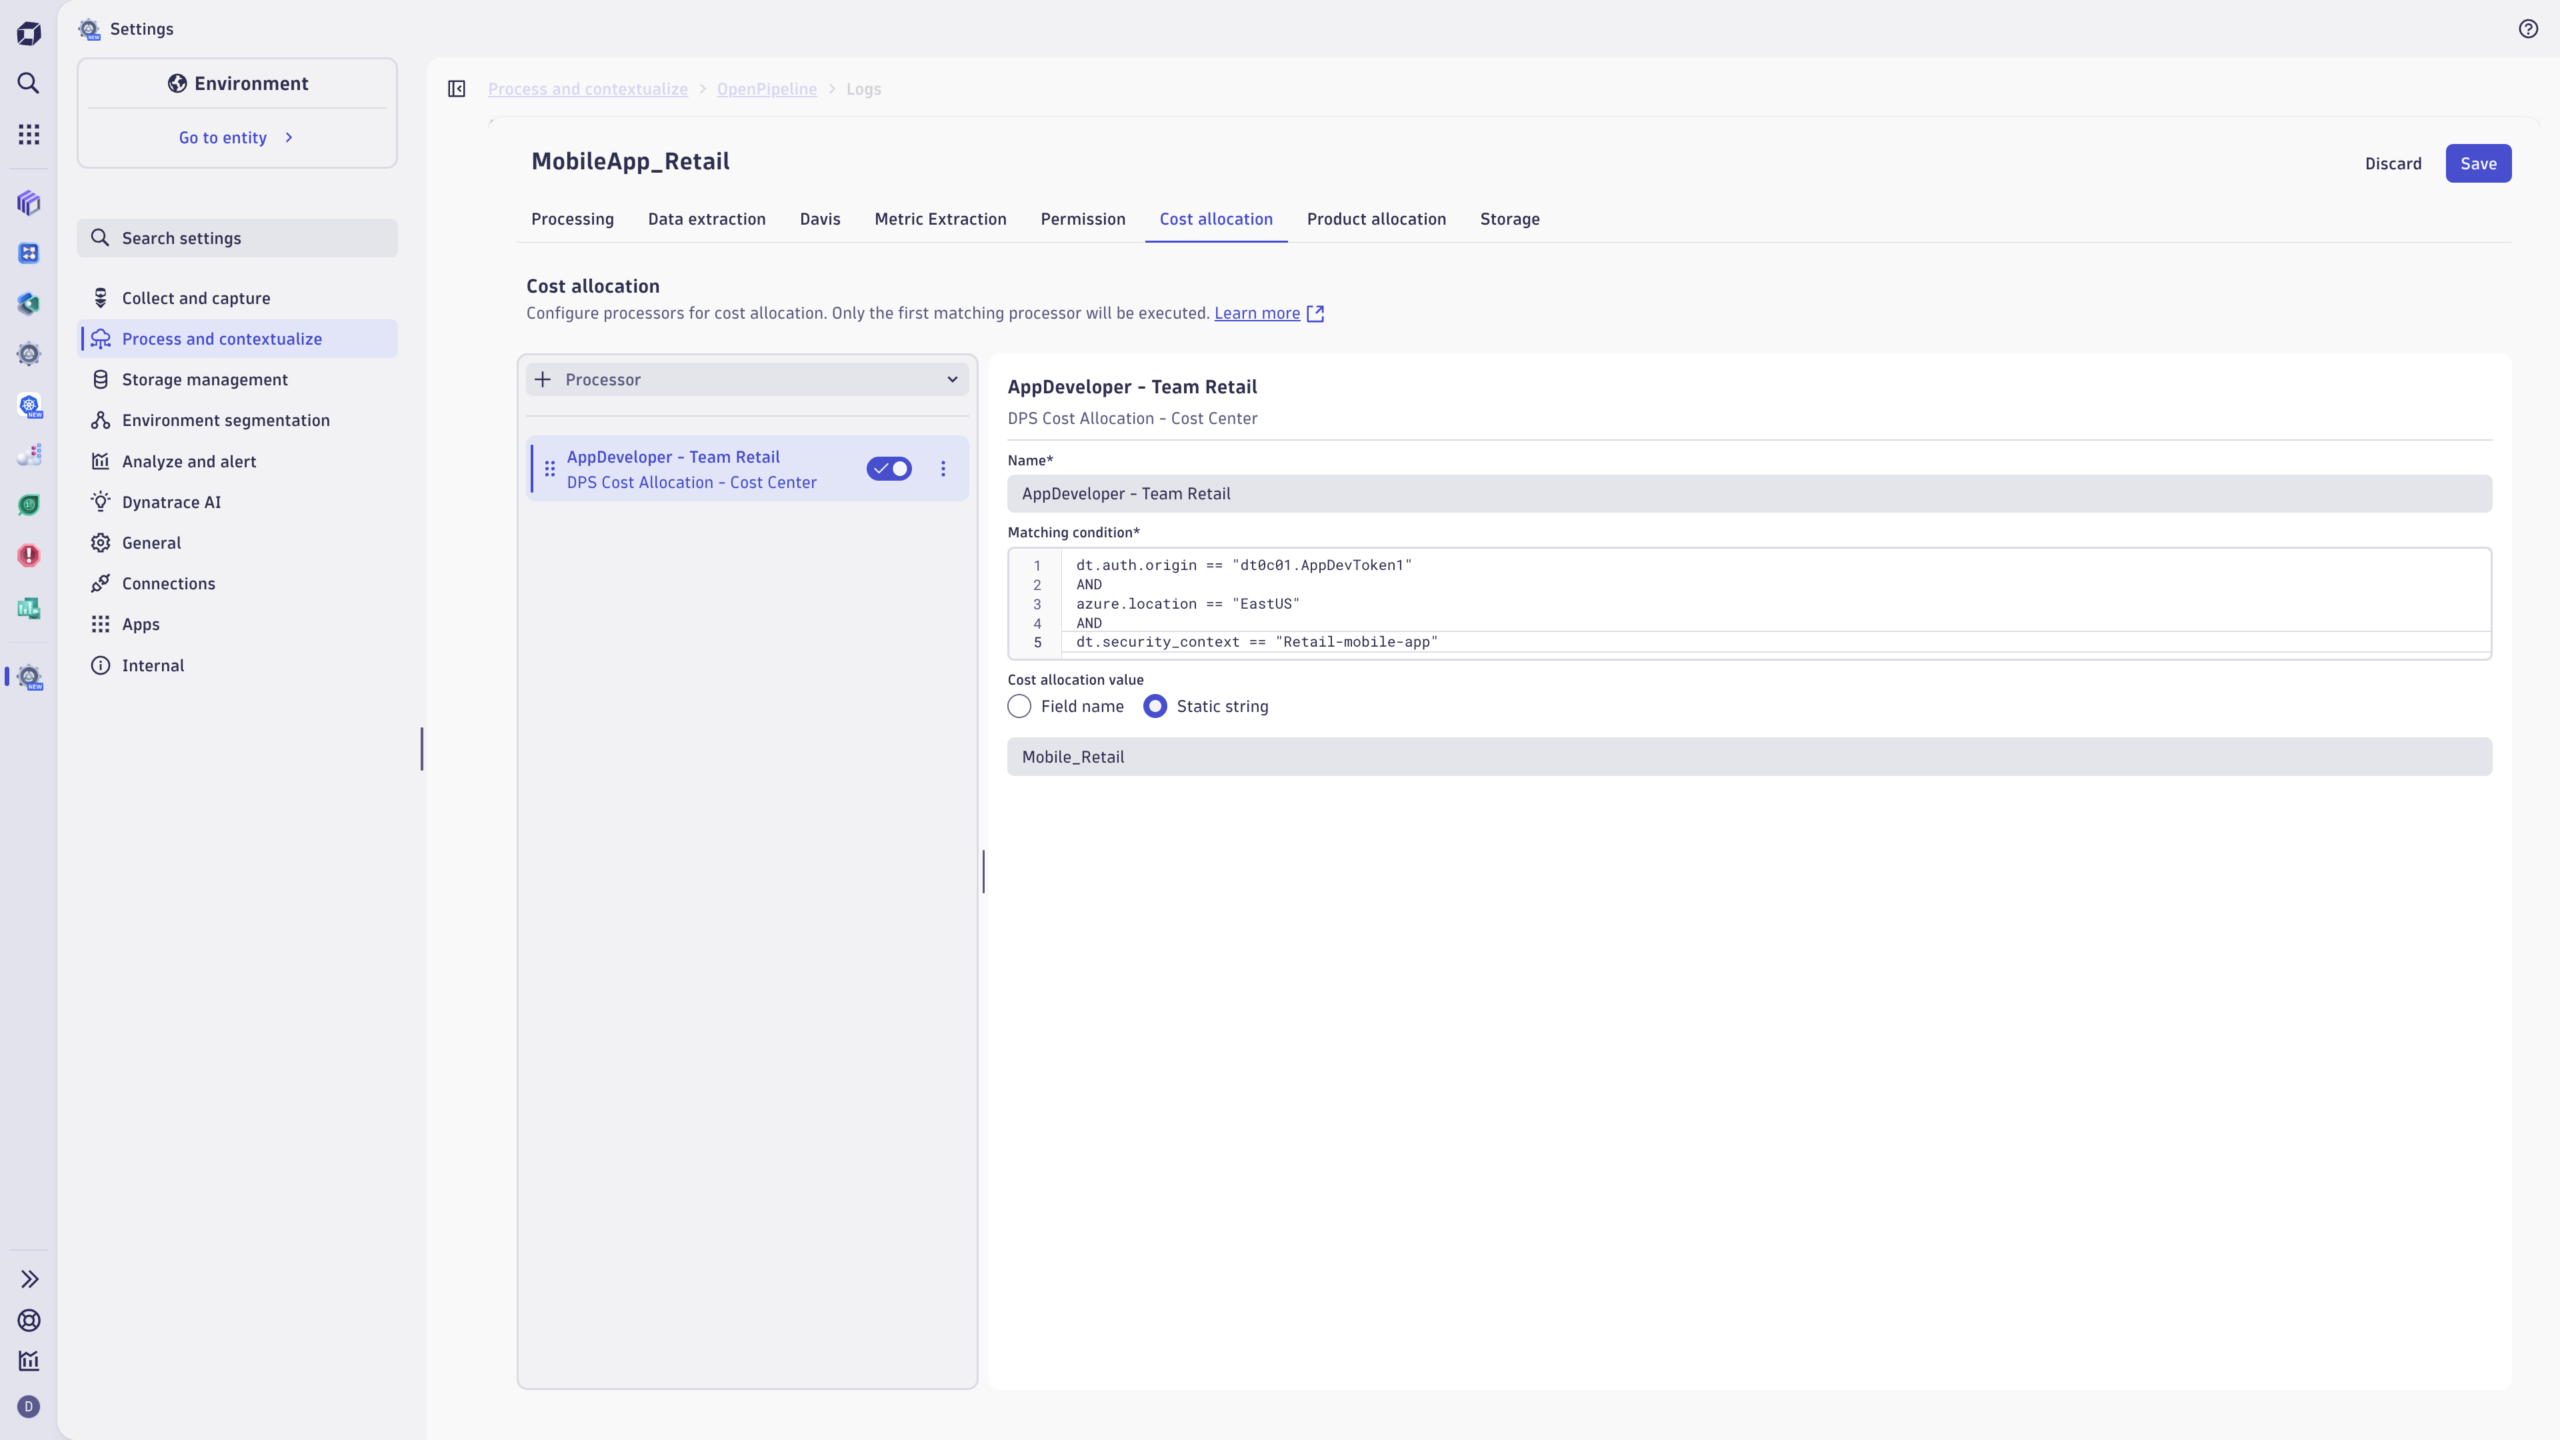Screen dimensions: 2560x1440
Task: Open the app launcher grid icon
Action: click(x=28, y=133)
